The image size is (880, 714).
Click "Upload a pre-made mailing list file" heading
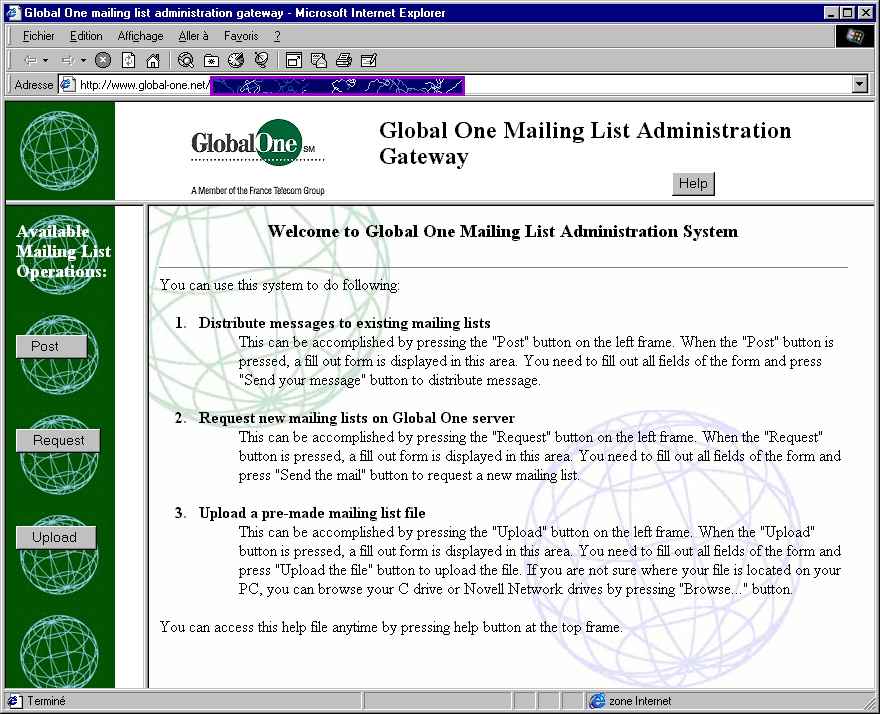(311, 512)
